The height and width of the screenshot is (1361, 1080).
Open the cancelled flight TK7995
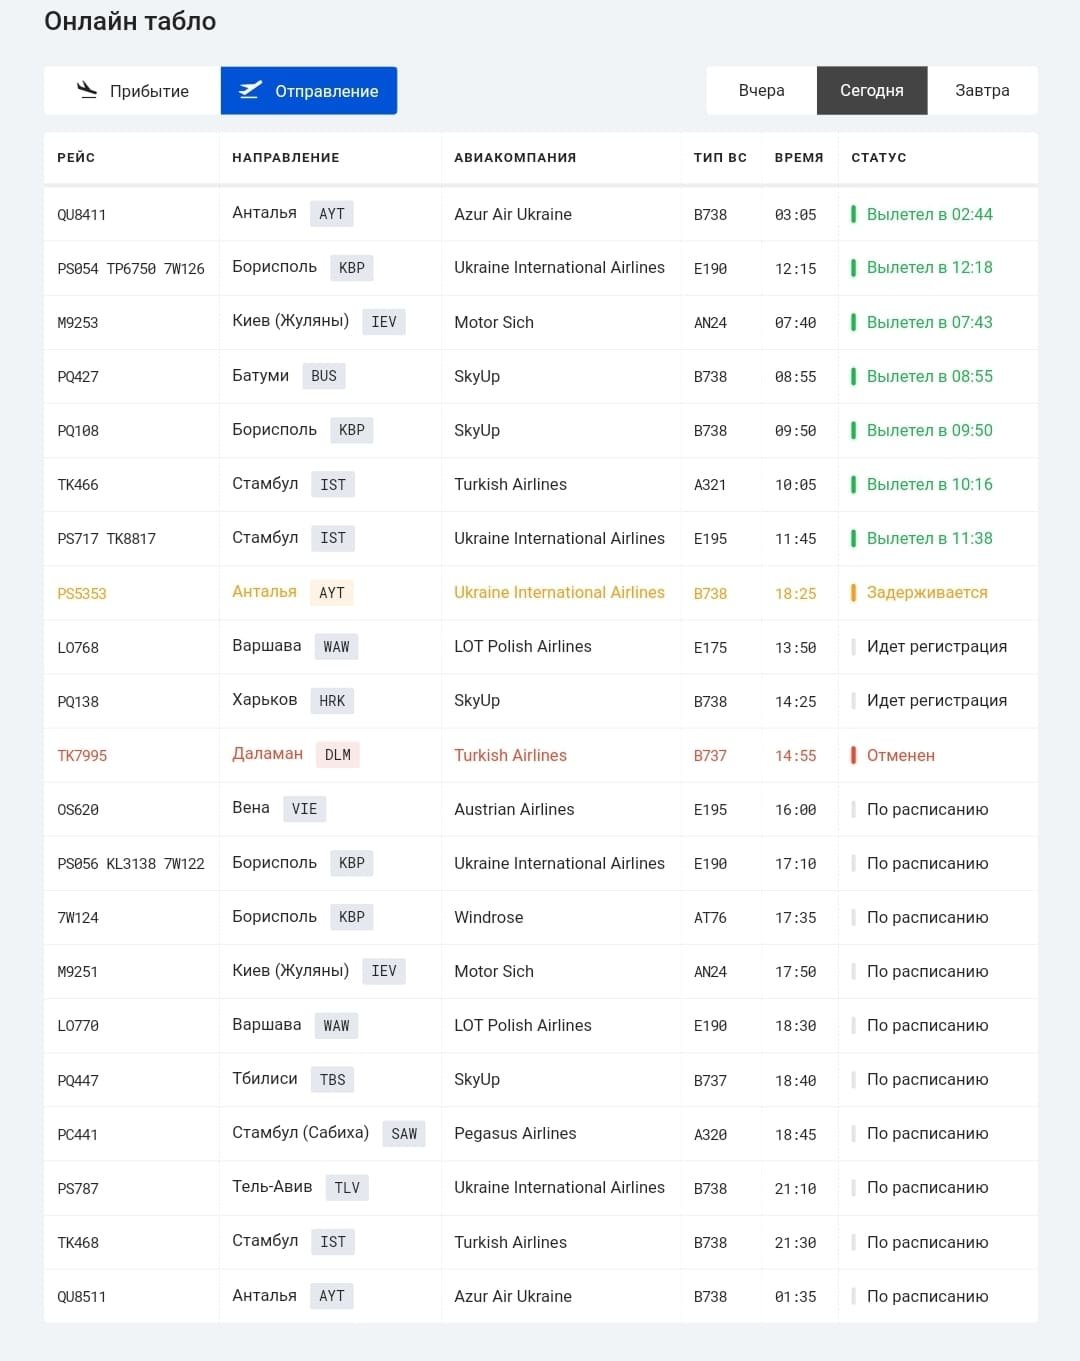(x=541, y=755)
